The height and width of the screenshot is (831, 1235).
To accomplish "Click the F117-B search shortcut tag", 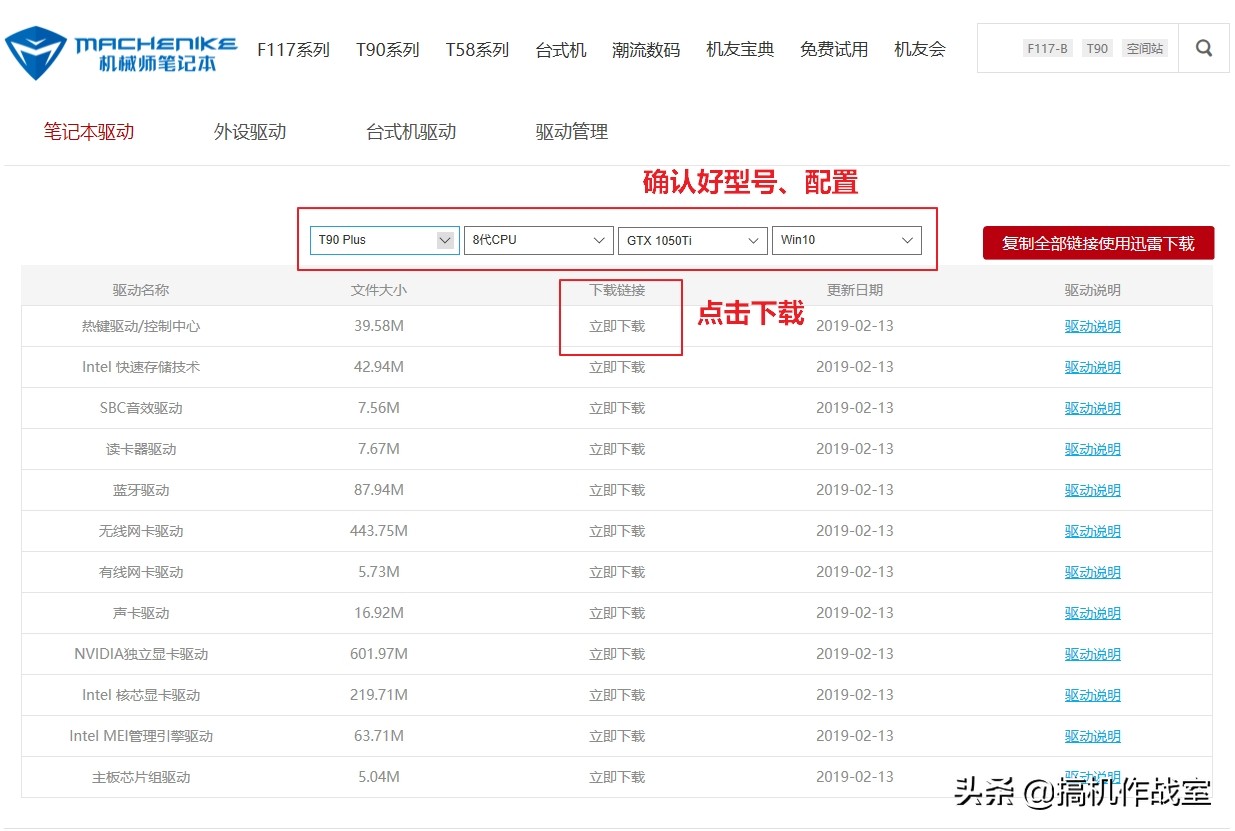I will click(x=1046, y=47).
